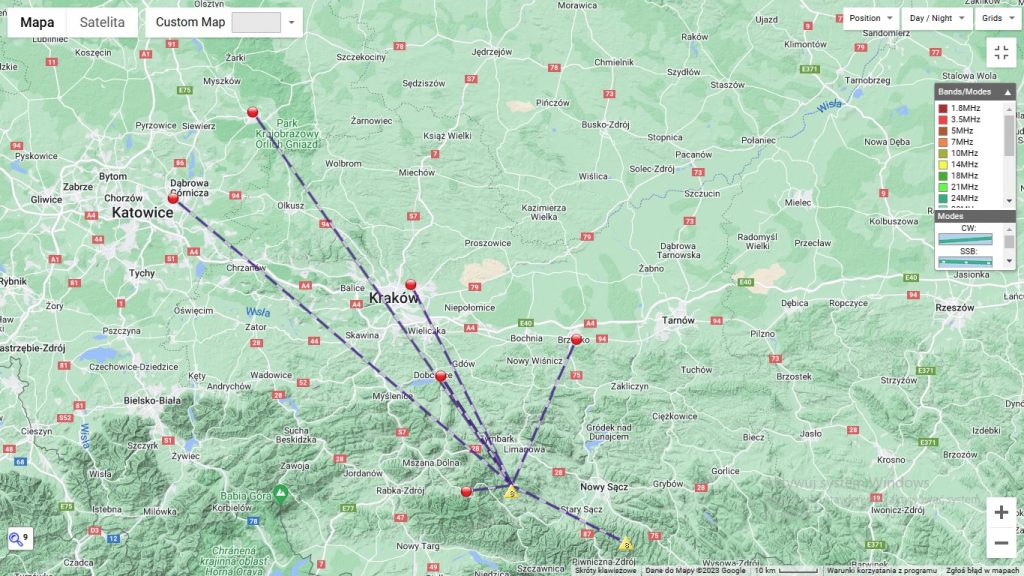1024x576 pixels.
Task: Click Babia Góra green mountain icon
Action: click(281, 493)
